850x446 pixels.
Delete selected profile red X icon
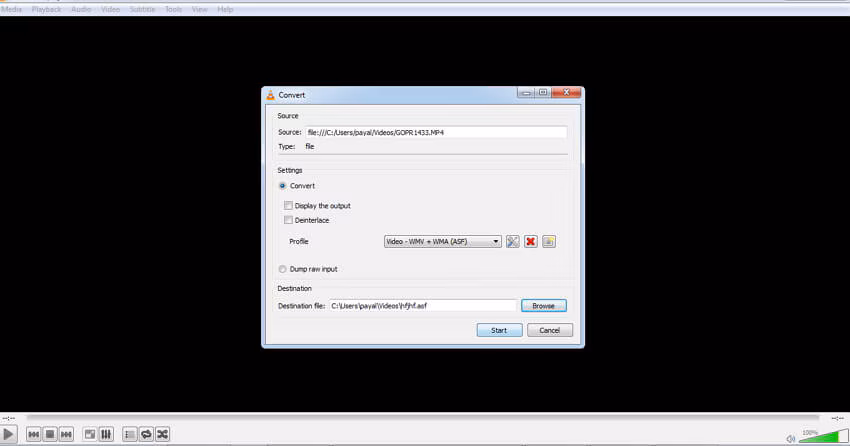pos(531,242)
